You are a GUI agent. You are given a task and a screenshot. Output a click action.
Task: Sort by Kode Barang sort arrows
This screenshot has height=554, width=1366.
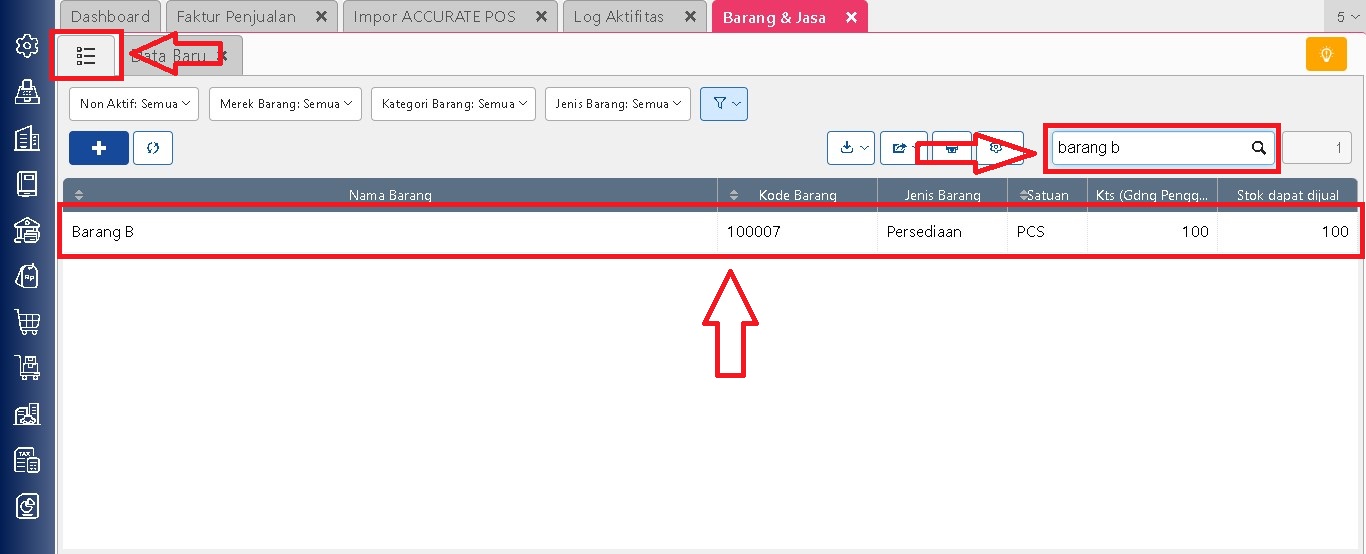click(x=734, y=195)
